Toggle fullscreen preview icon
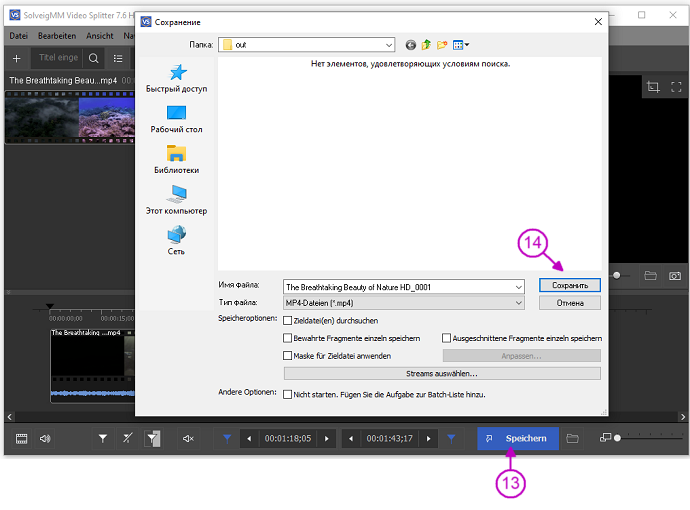Image resolution: width=690 pixels, height=510 pixels. click(x=676, y=87)
